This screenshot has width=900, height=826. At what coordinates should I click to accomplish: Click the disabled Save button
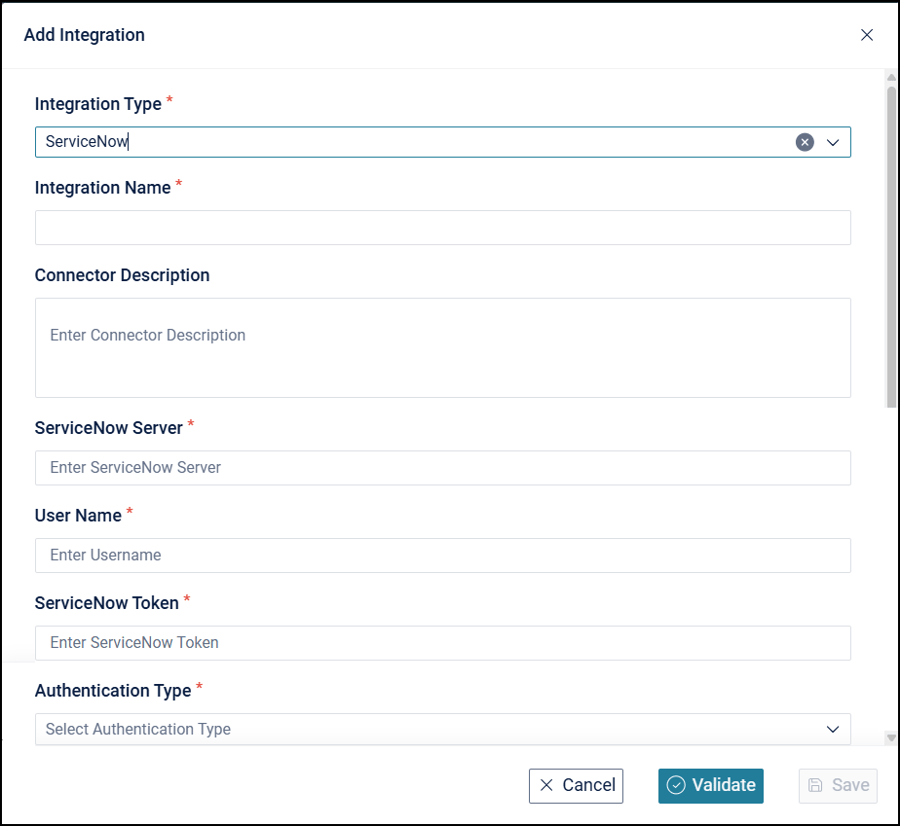(837, 786)
